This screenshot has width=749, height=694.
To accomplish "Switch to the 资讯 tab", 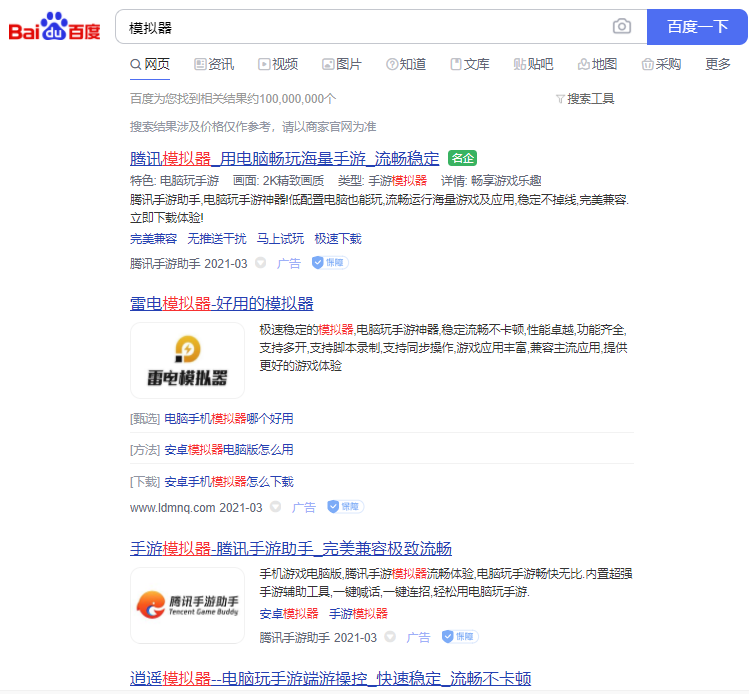I will [214, 64].
